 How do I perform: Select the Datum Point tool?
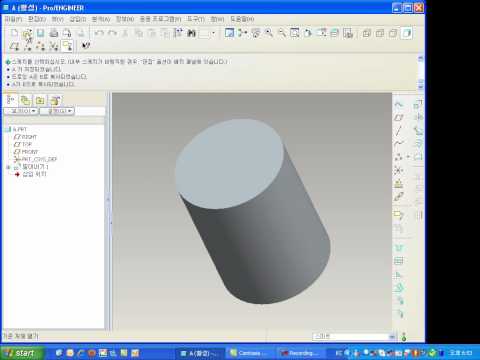click(398, 157)
